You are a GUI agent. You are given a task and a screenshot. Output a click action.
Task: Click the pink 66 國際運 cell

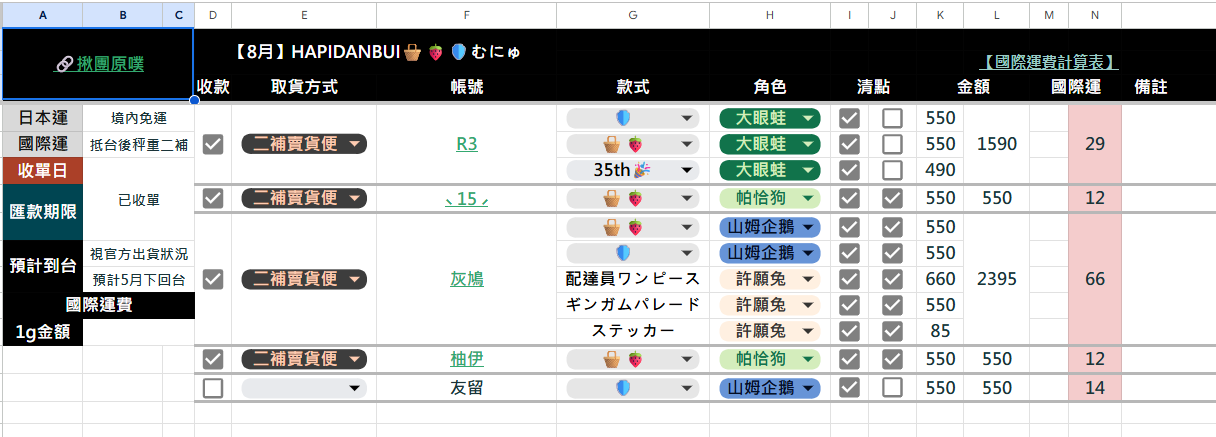click(x=1094, y=279)
